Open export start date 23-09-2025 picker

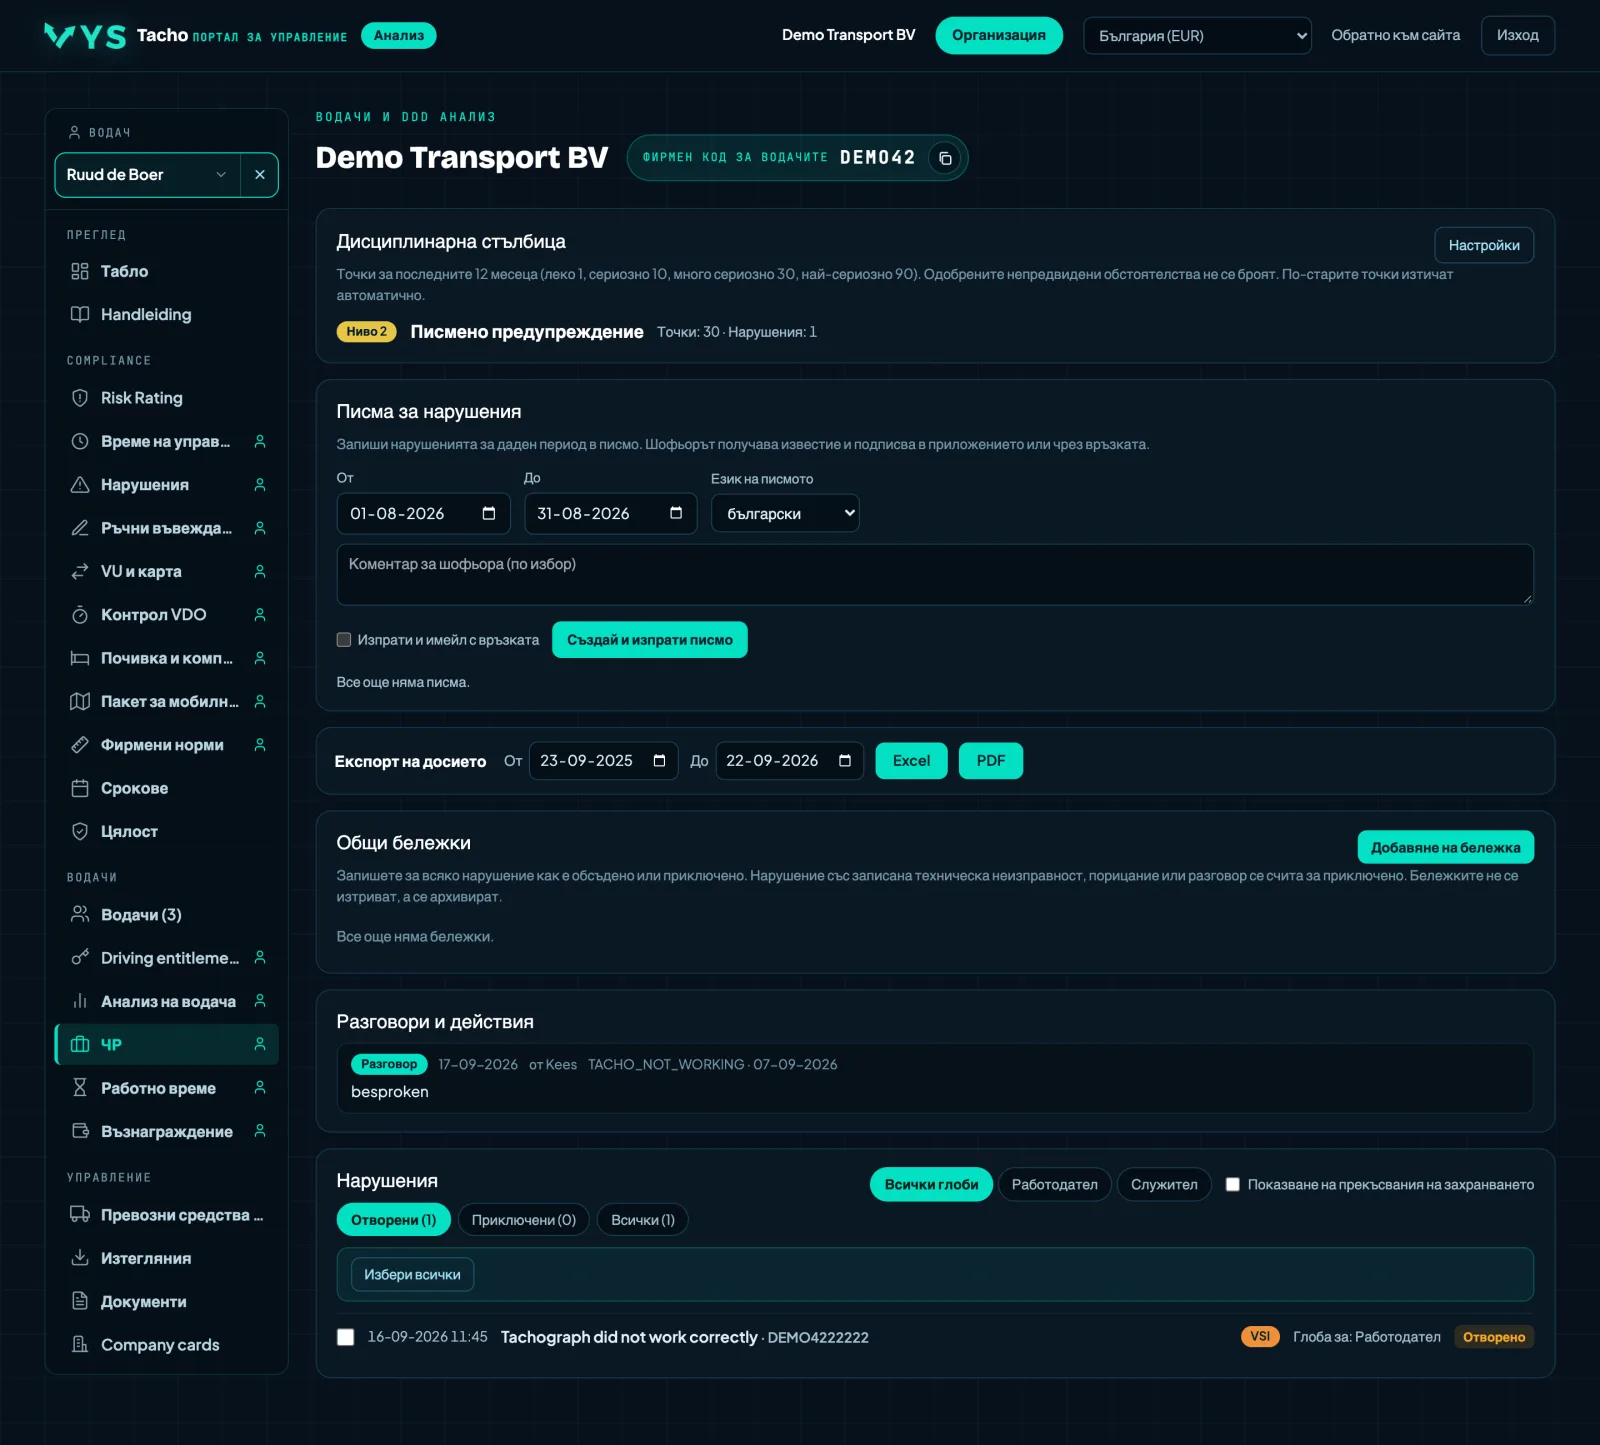pyautogui.click(x=659, y=761)
